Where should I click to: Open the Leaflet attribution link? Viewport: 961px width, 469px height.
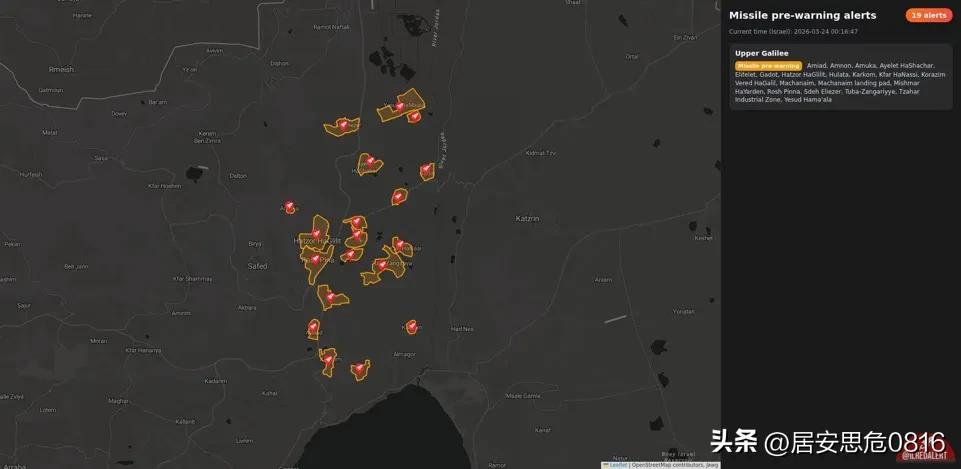tap(617, 465)
